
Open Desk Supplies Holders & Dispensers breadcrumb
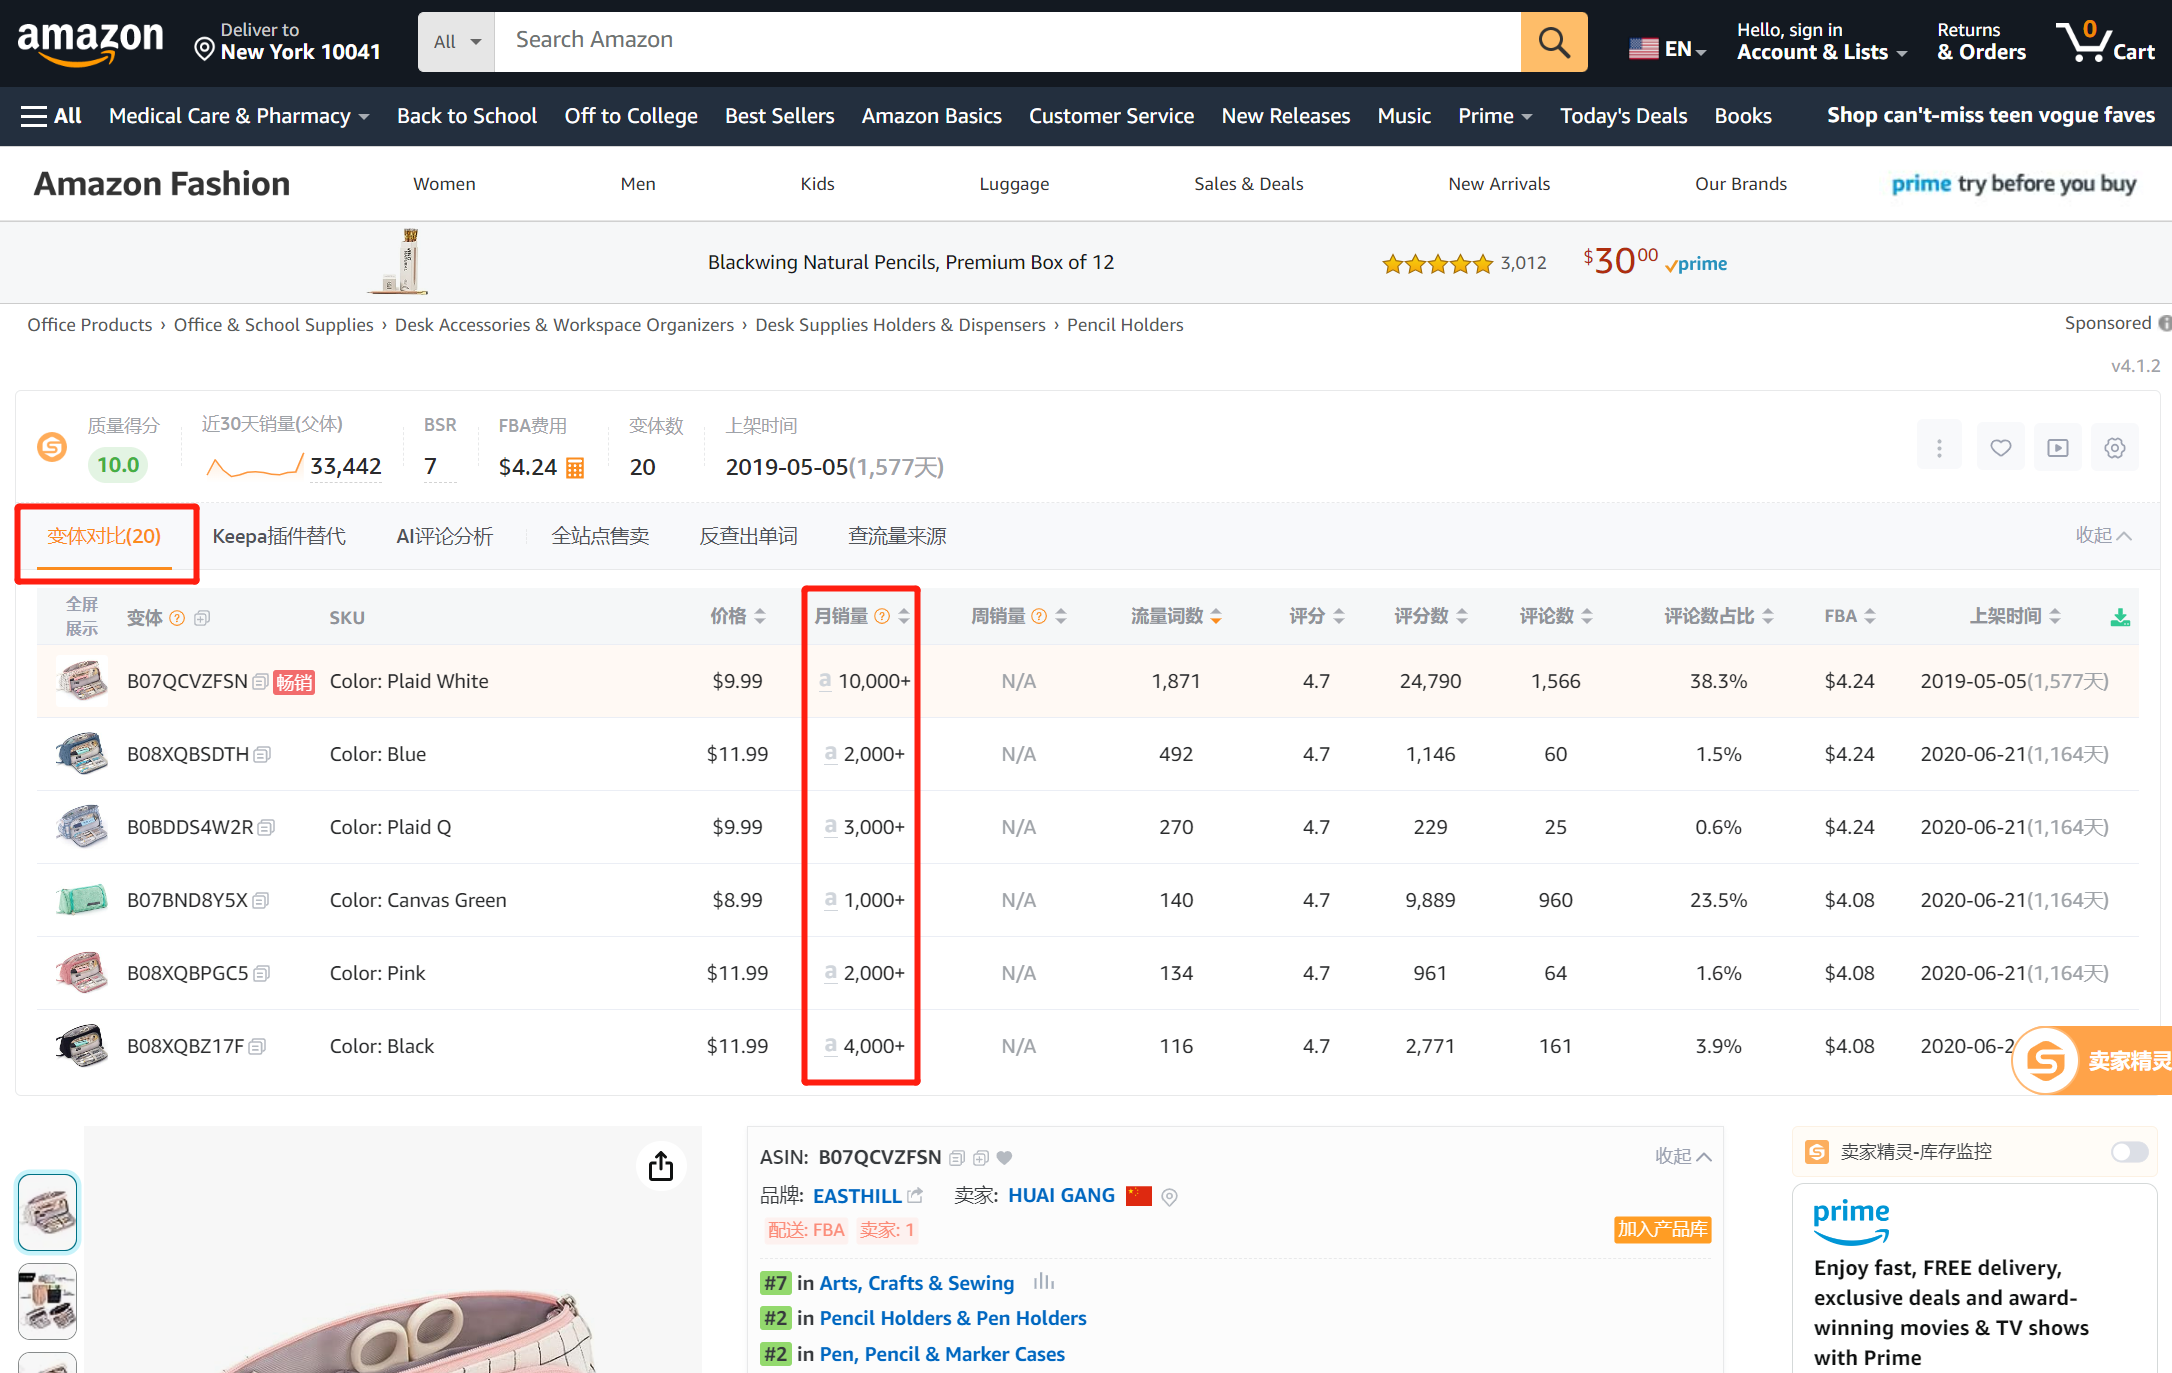900,325
